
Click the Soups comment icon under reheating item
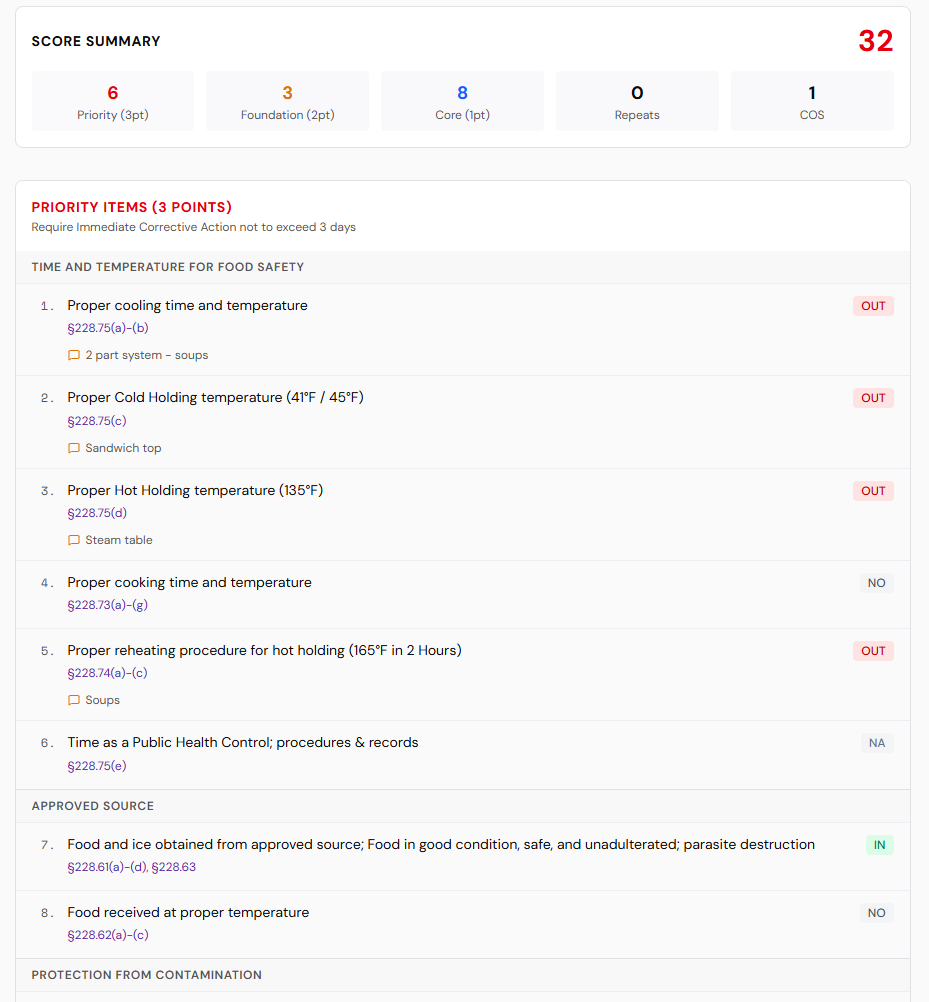(x=73, y=700)
